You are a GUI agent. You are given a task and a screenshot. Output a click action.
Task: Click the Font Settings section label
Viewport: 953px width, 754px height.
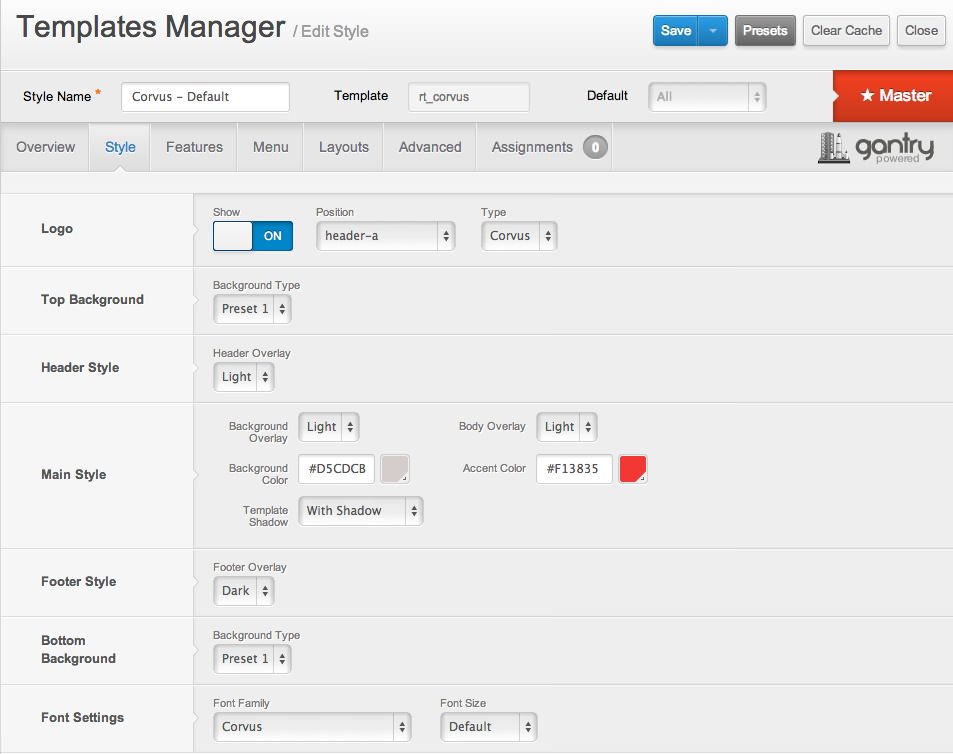tap(83, 718)
